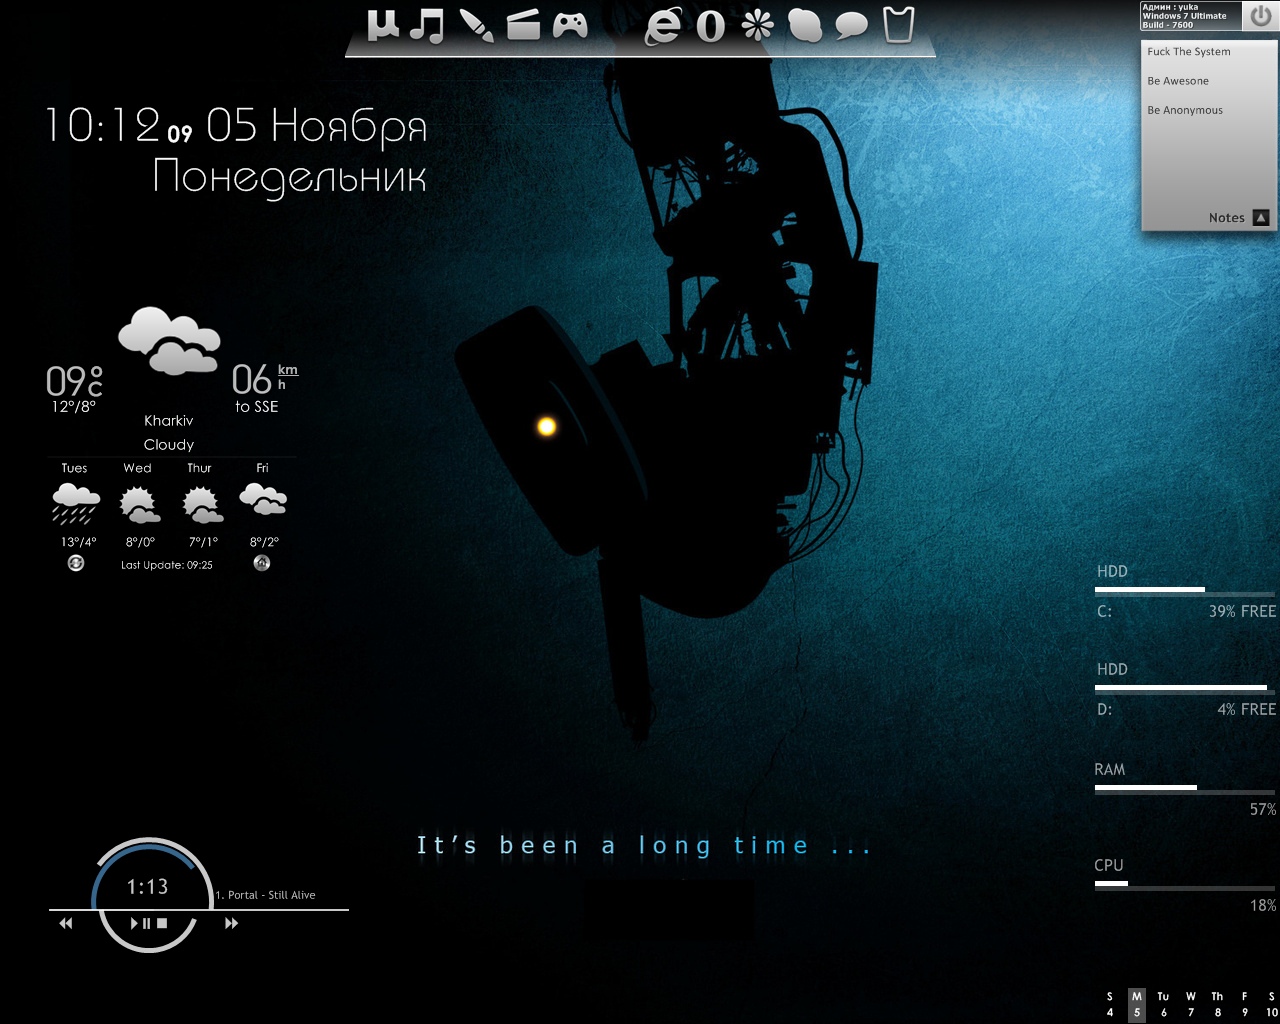Click the CPU usage bar
Image resolution: width=1280 pixels, height=1024 pixels.
tap(1185, 885)
